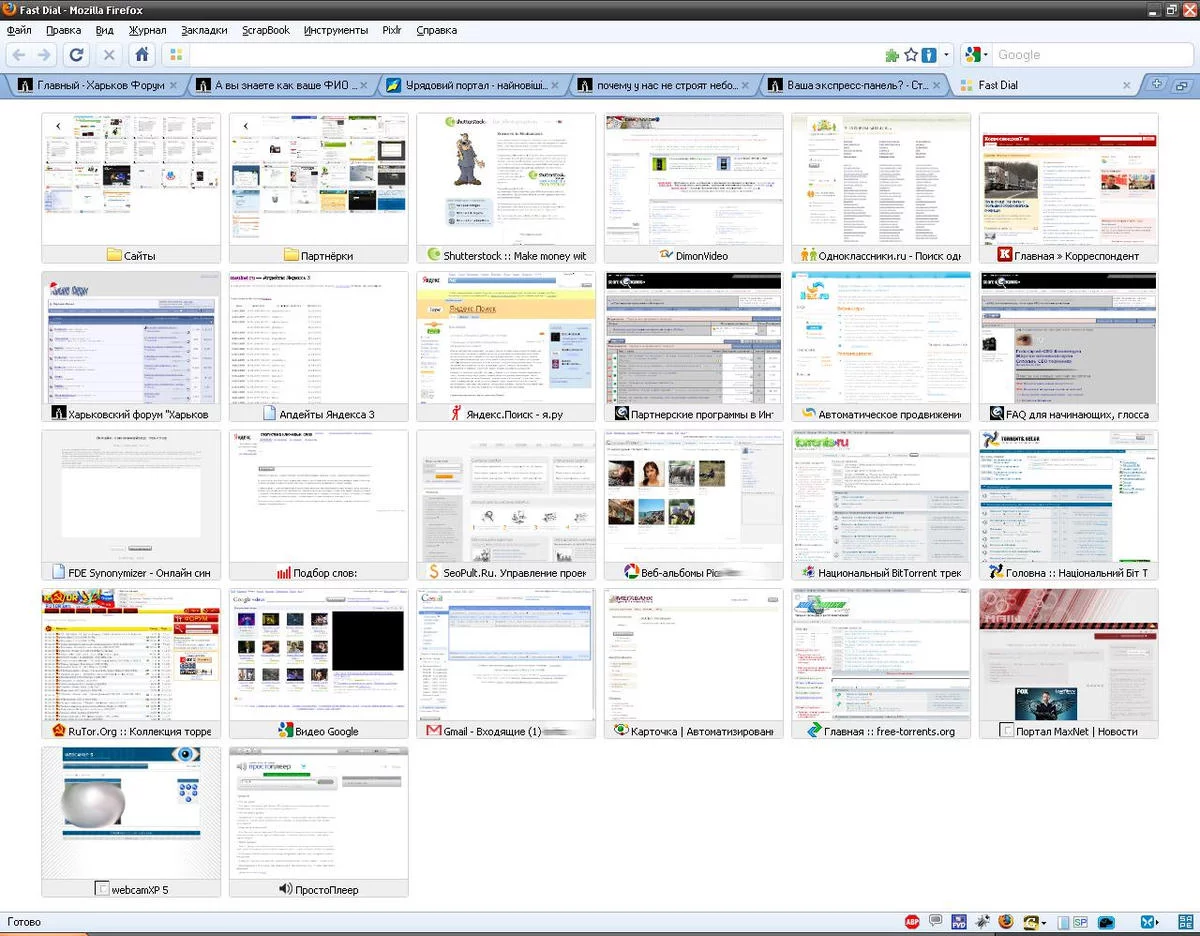Open the Видео Google dial thumbnail
The height and width of the screenshot is (936, 1200).
pyautogui.click(x=319, y=664)
